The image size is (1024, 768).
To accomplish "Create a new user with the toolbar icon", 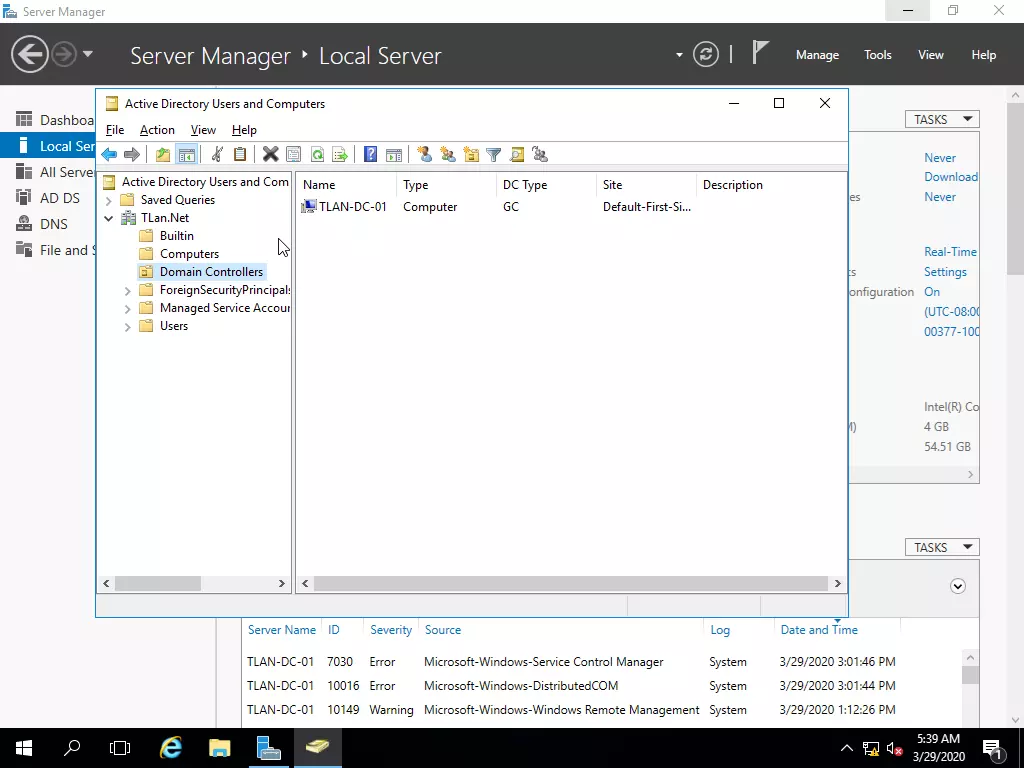I will [x=424, y=155].
